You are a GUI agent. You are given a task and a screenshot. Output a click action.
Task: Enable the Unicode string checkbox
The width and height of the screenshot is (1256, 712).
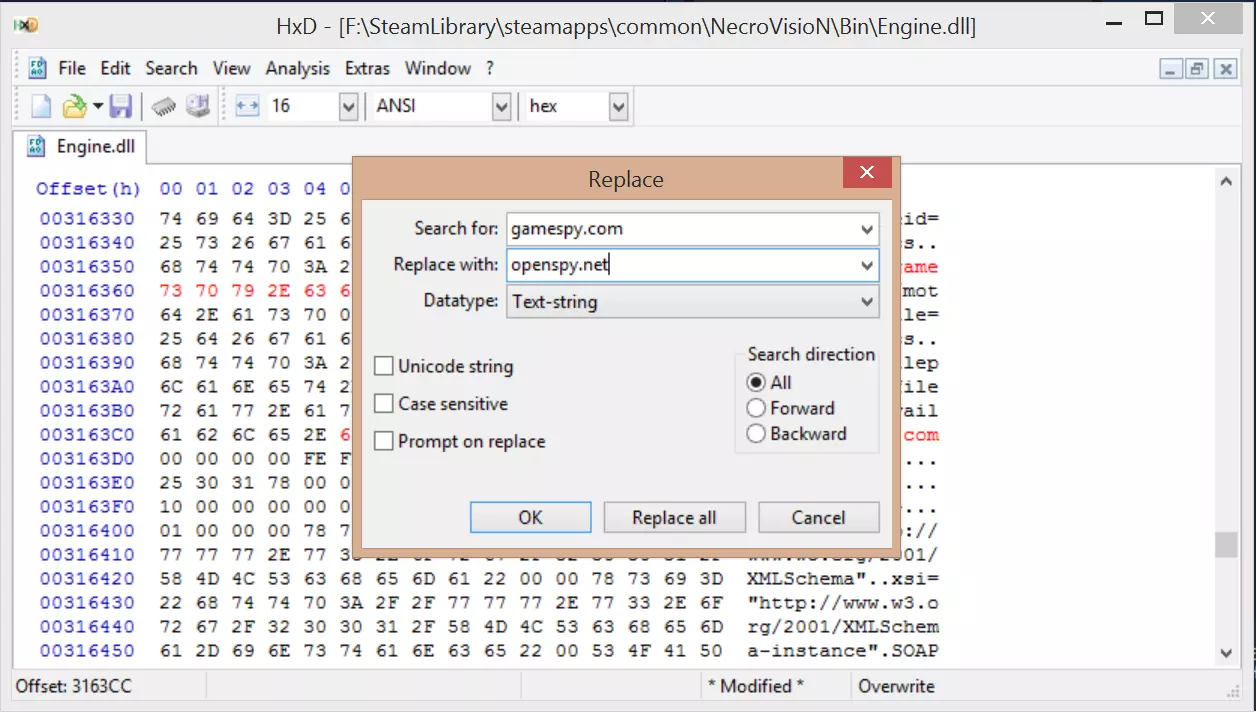click(383, 366)
